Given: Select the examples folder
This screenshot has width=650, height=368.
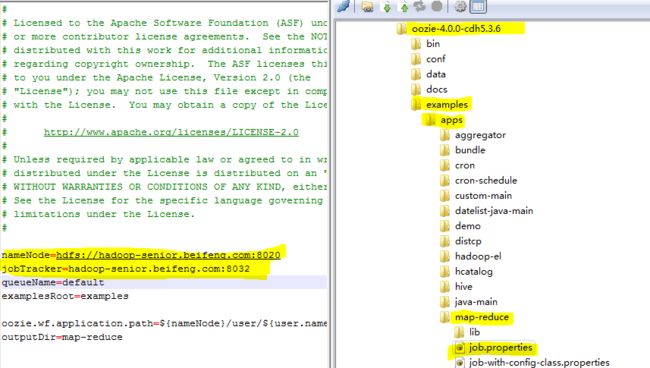Looking at the screenshot, I should pyautogui.click(x=446, y=104).
